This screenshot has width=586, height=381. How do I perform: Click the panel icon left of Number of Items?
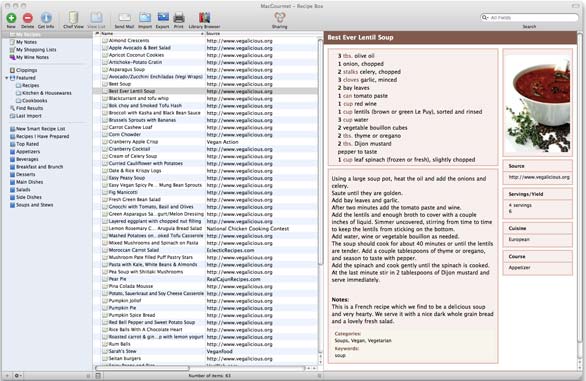[98, 376]
